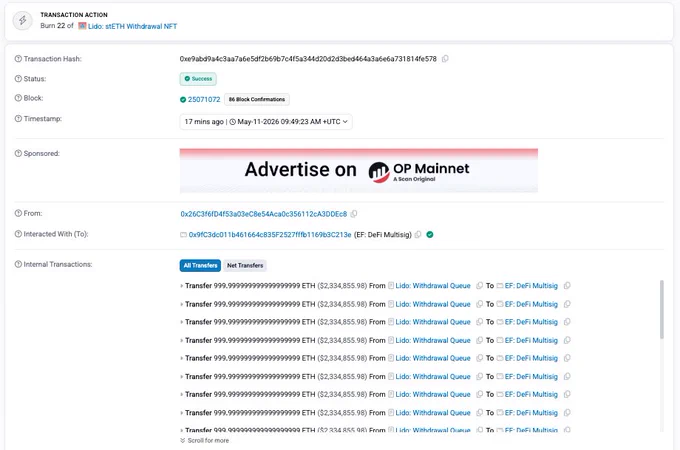Click the help icon beside From

(x=18, y=213)
